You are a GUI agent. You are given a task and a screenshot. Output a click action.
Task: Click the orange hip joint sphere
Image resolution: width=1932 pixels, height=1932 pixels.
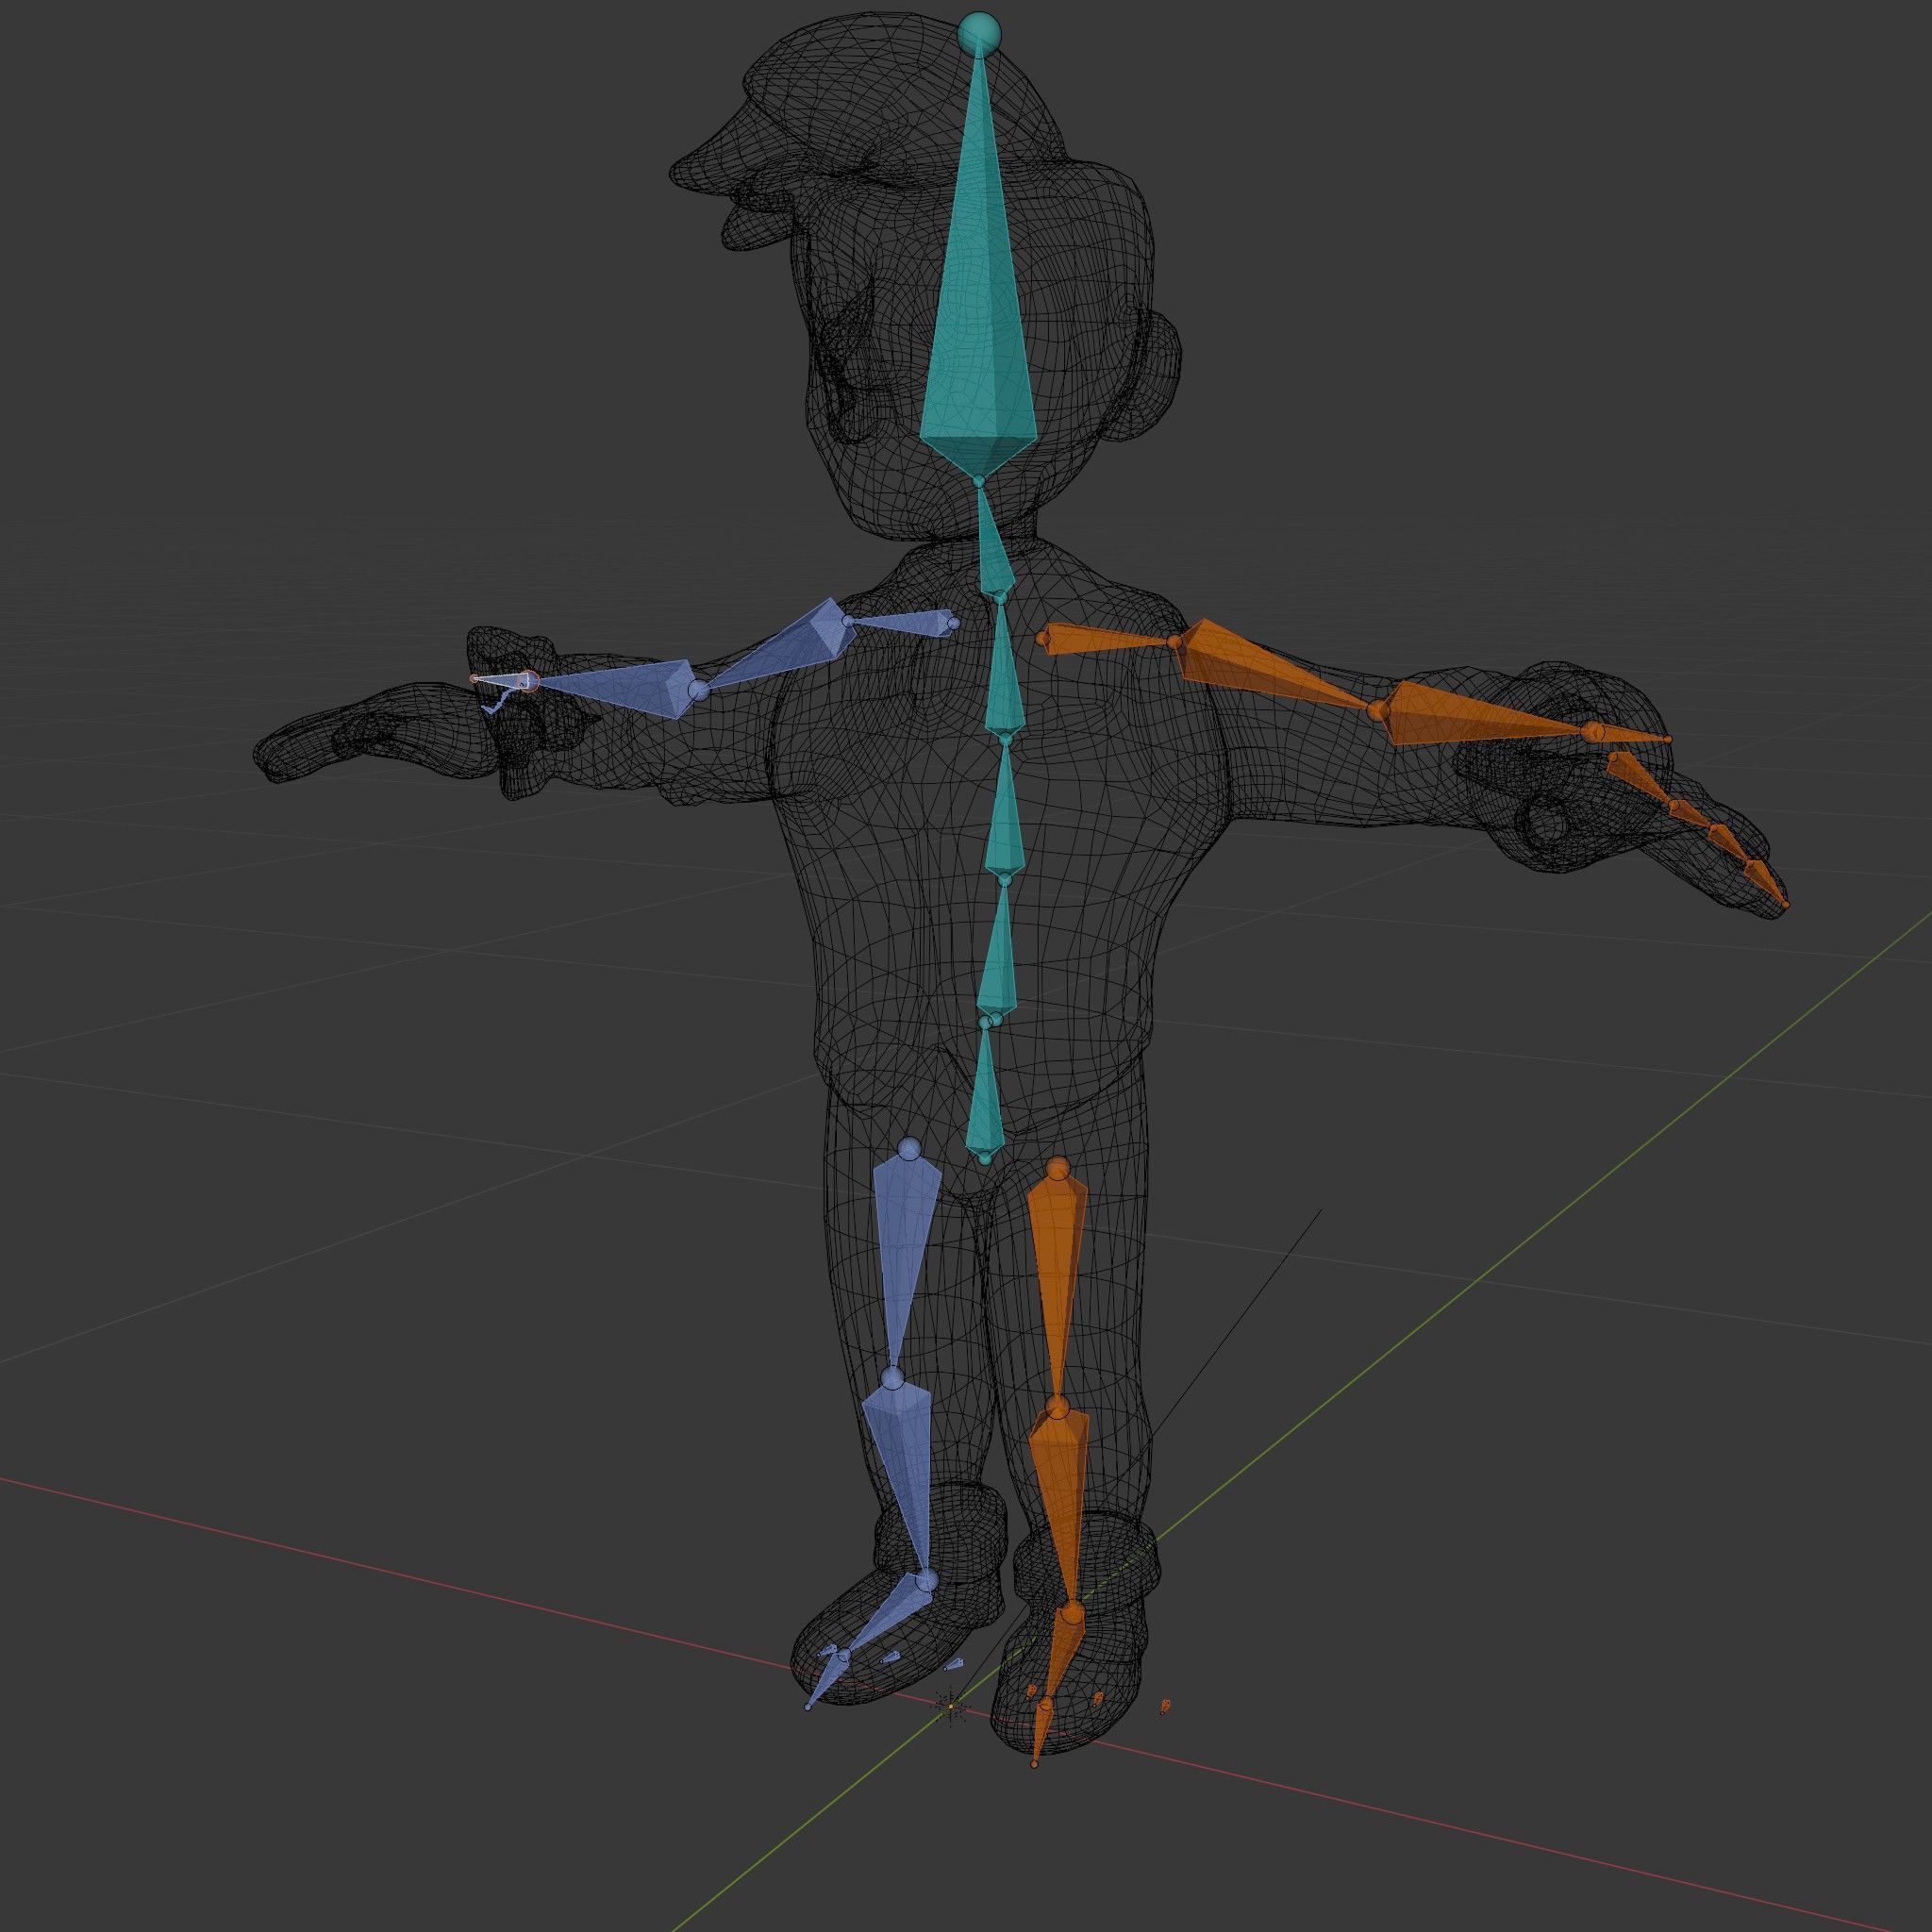1057,1169
